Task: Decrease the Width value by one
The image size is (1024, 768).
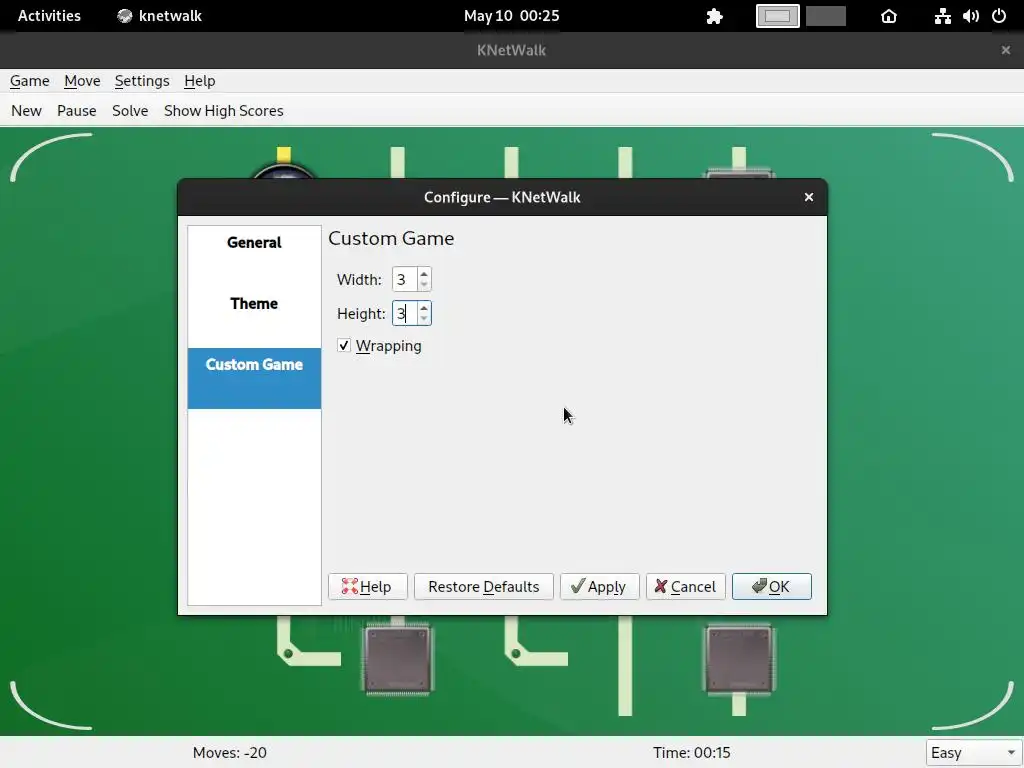Action: [424, 285]
